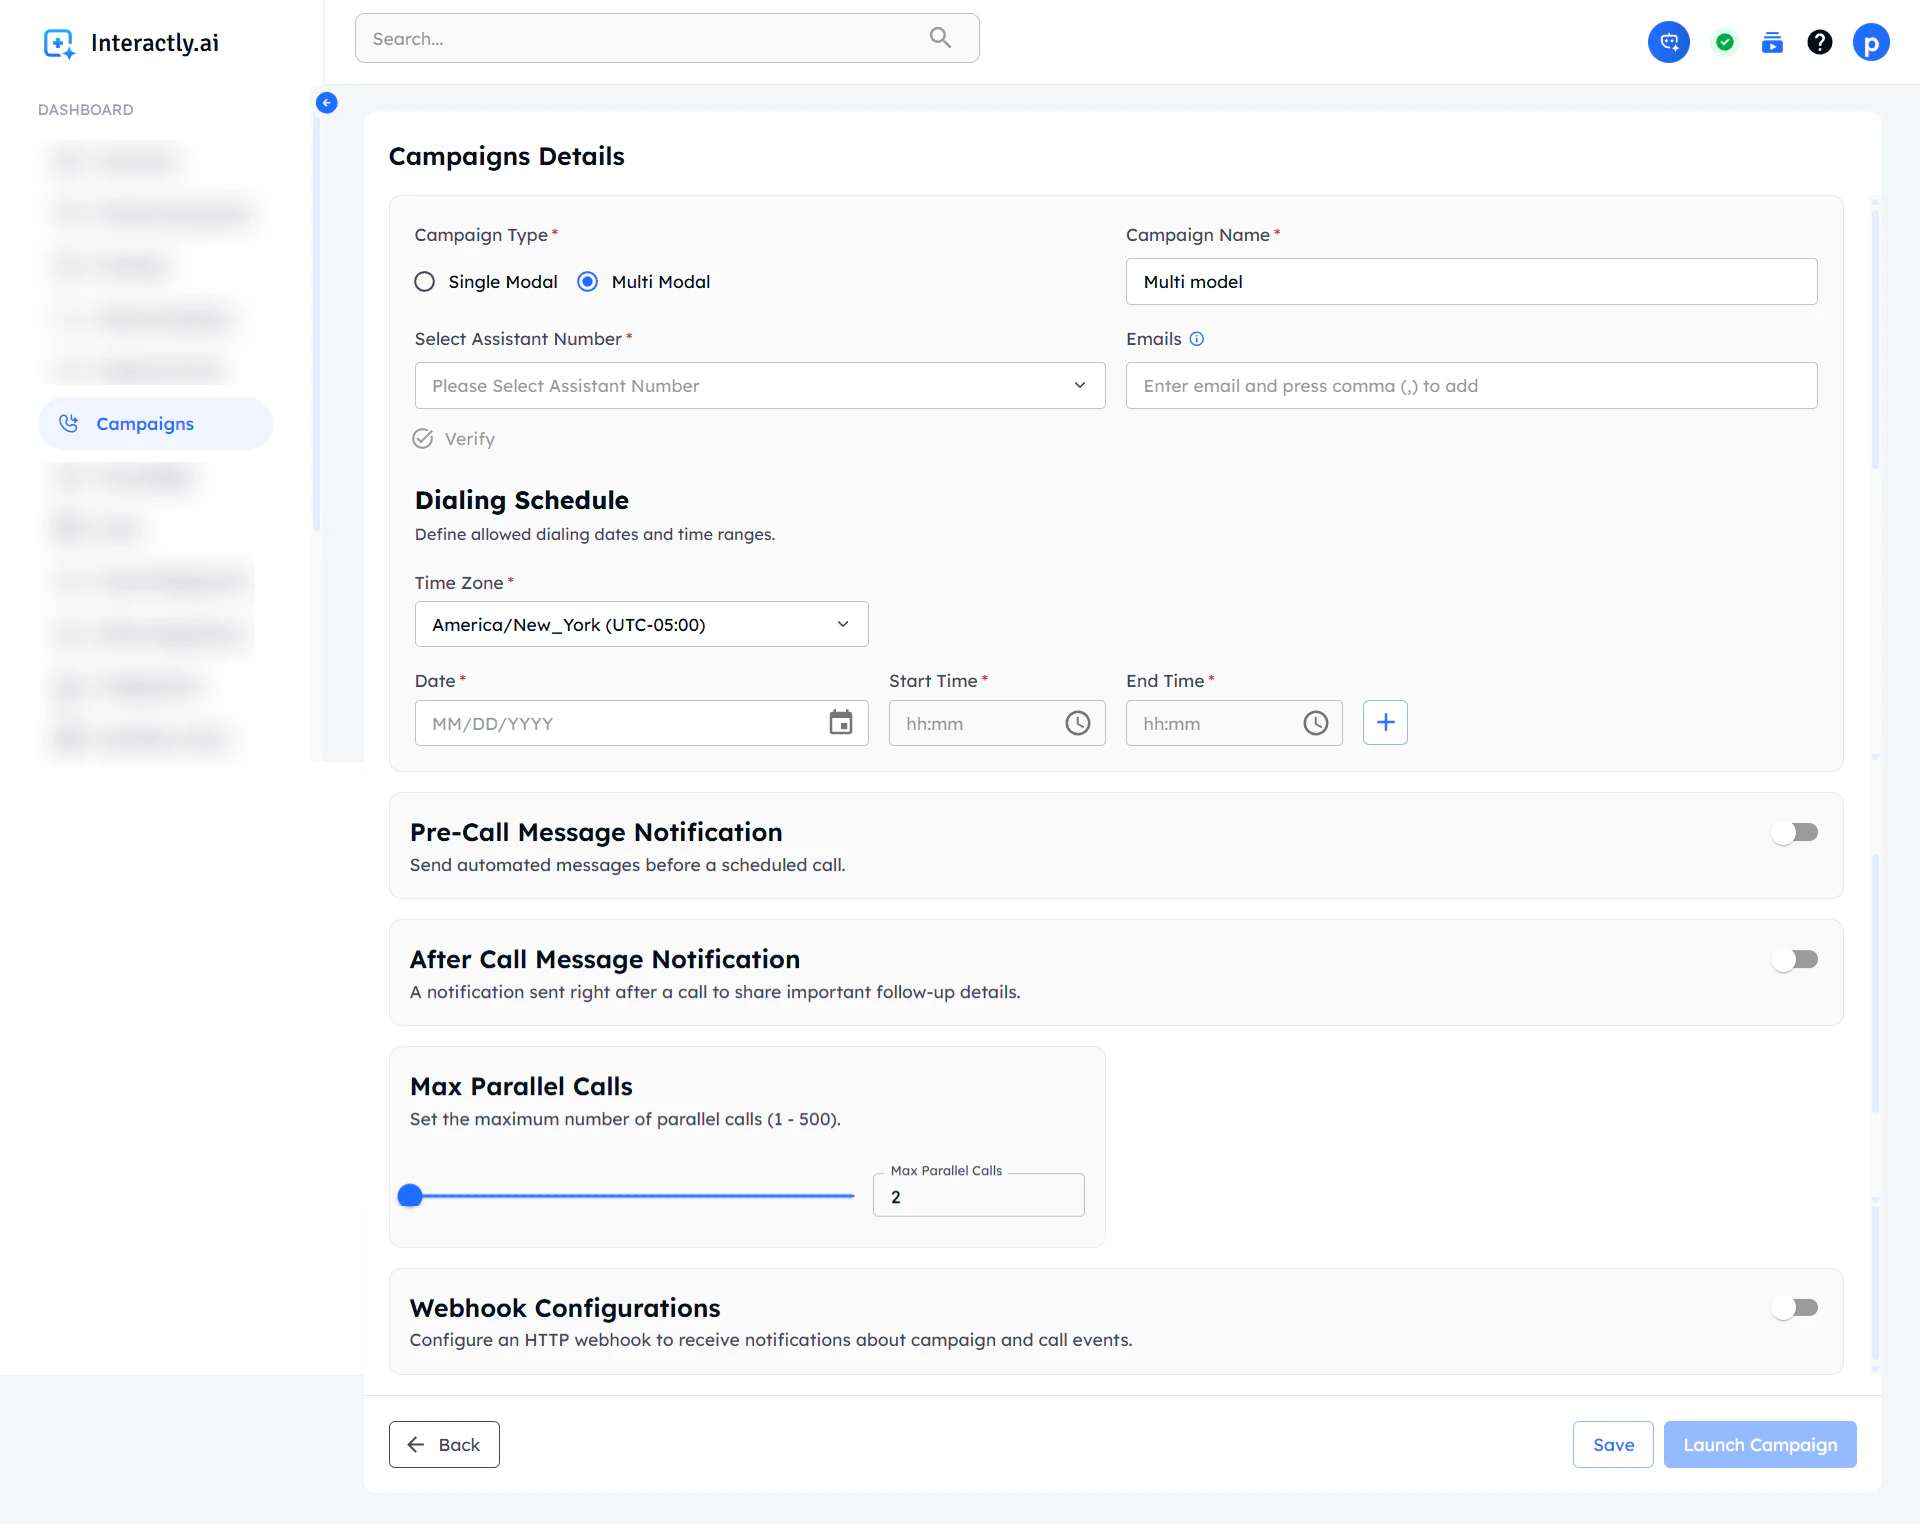Click the Start Time clock icon
The width and height of the screenshot is (1920, 1528).
coord(1077,723)
